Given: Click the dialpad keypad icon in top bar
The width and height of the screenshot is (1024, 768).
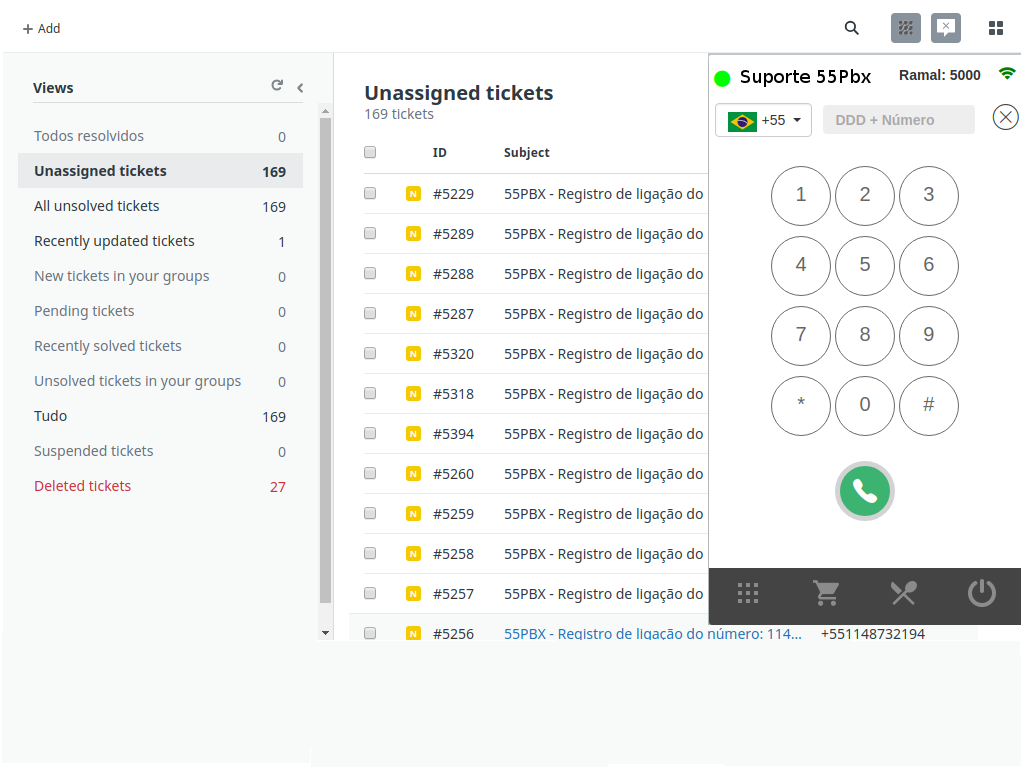Looking at the screenshot, I should pos(905,28).
